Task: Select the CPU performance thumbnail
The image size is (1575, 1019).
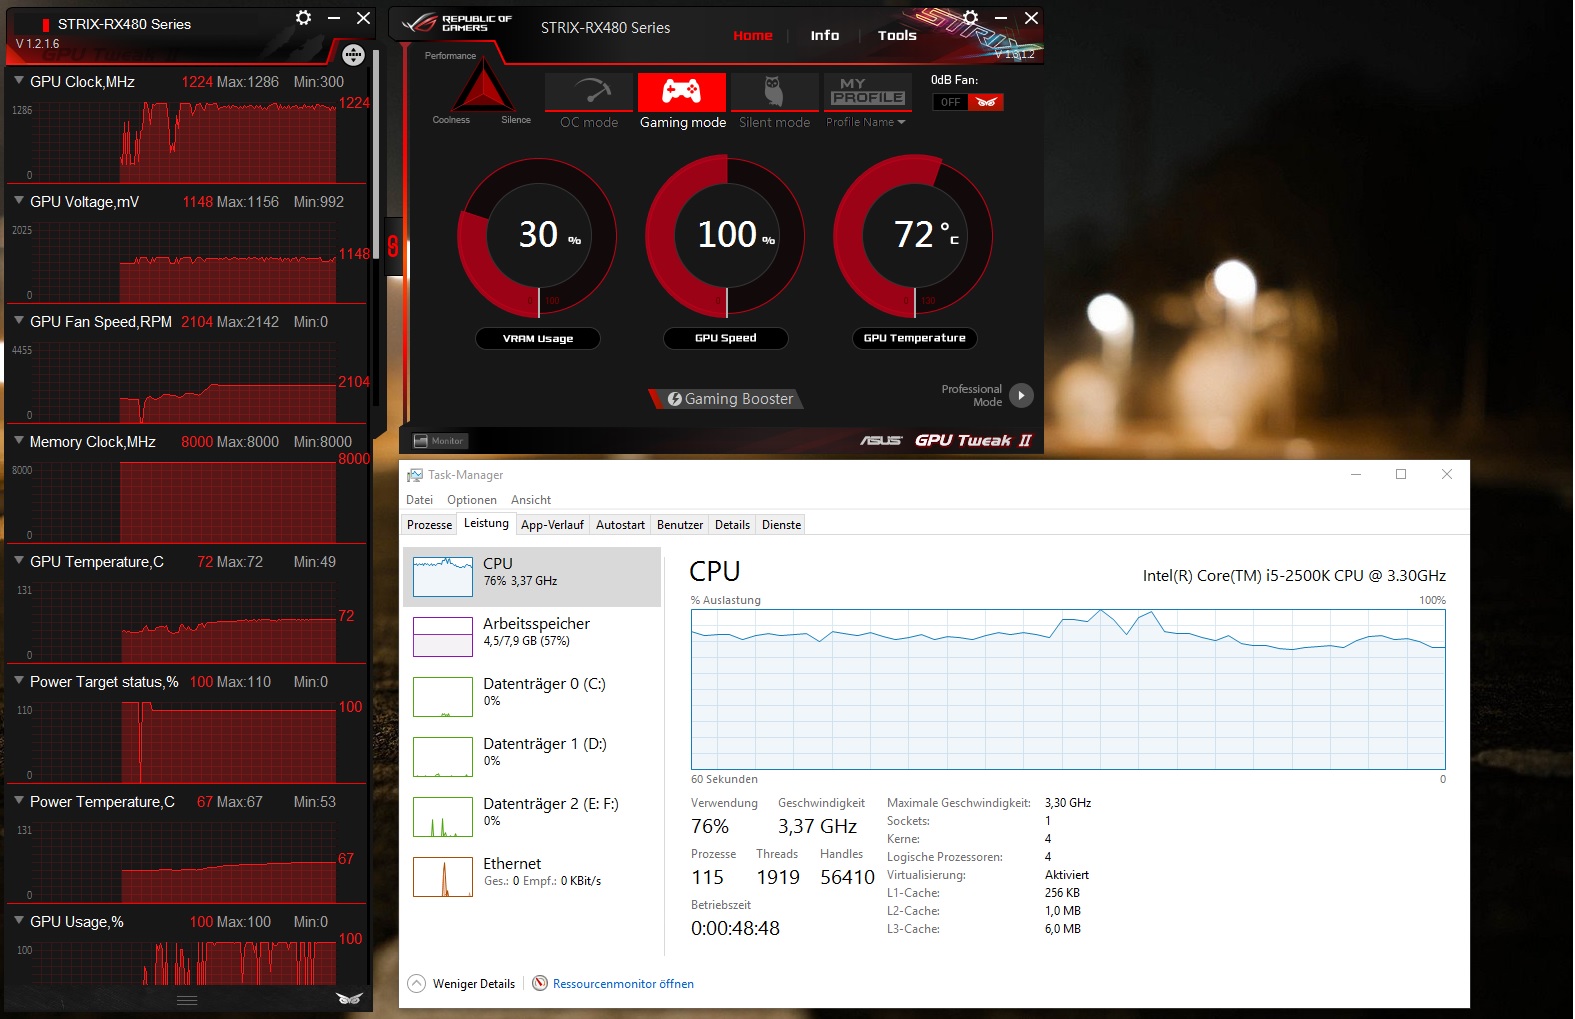Action: pos(443,577)
